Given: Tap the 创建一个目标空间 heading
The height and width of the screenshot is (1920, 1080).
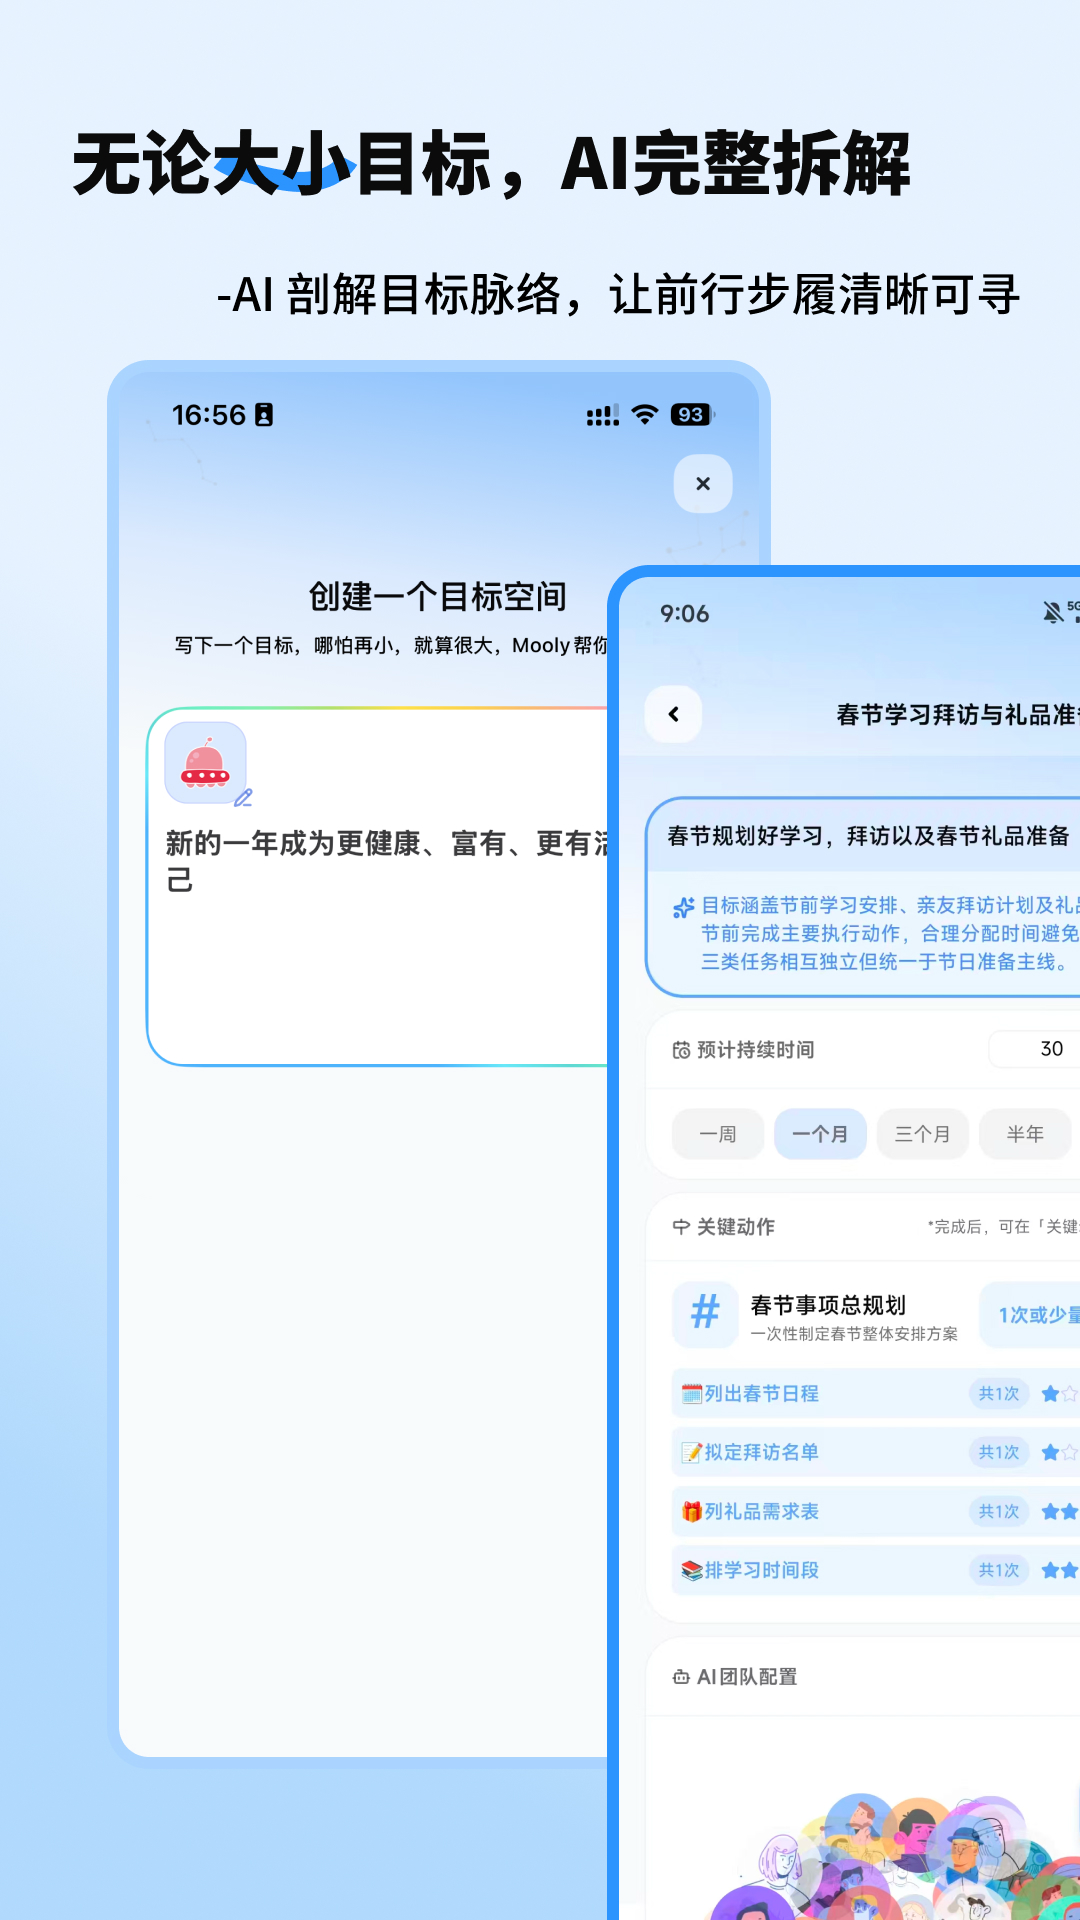Looking at the screenshot, I should pos(438,597).
